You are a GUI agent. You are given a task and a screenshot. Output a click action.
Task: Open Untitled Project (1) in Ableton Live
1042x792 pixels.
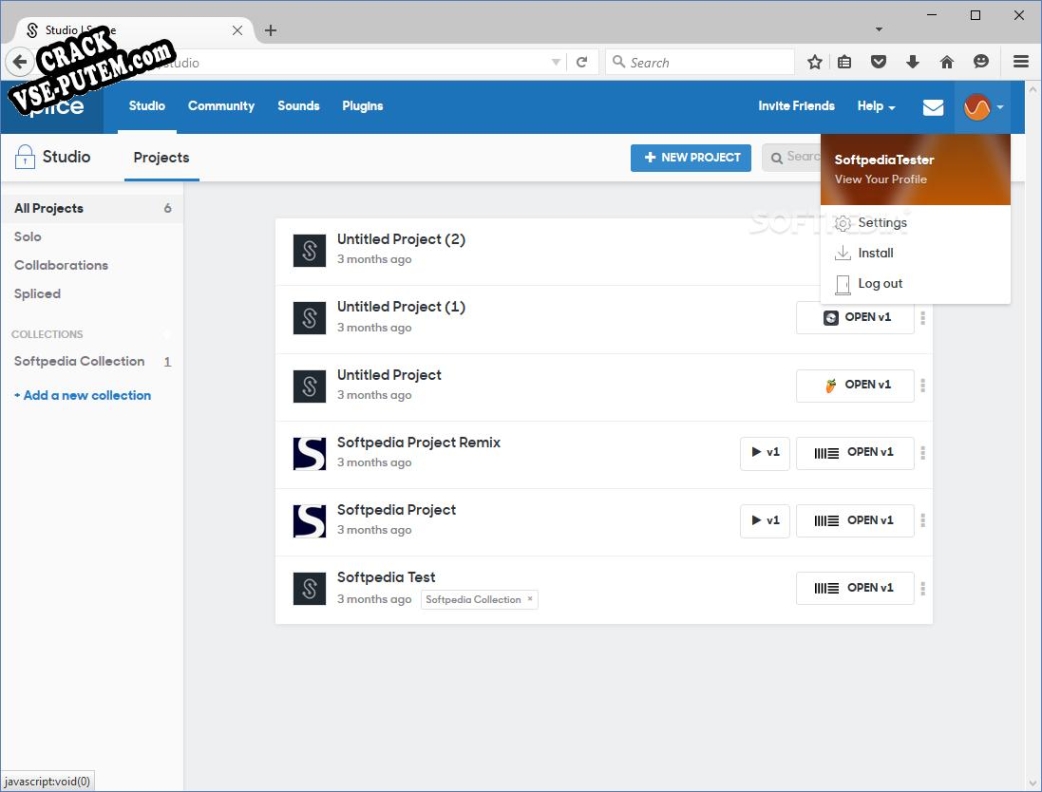point(855,317)
